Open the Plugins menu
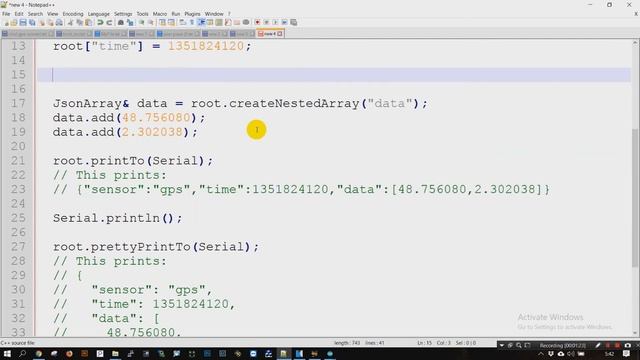Viewport: 640px width, 360px height. (192, 14)
